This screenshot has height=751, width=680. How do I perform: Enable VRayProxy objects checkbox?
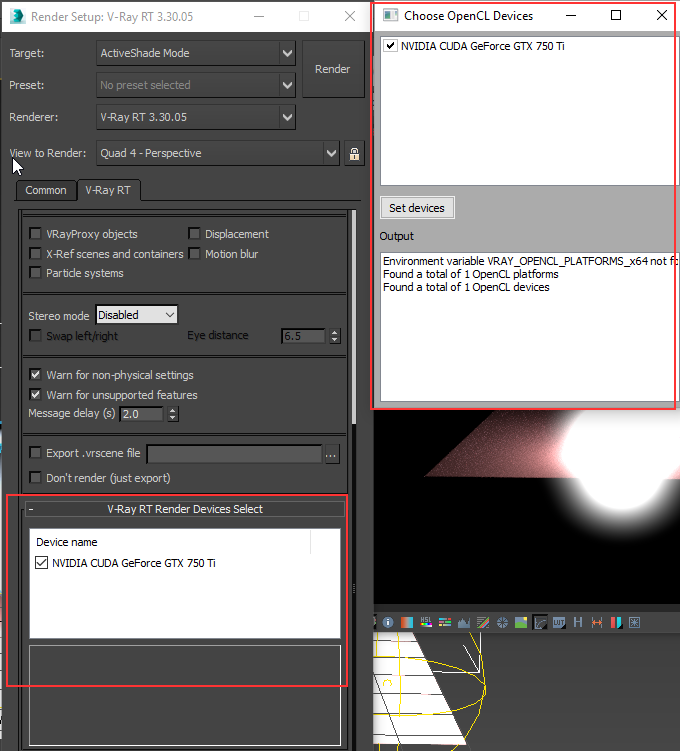click(35, 234)
